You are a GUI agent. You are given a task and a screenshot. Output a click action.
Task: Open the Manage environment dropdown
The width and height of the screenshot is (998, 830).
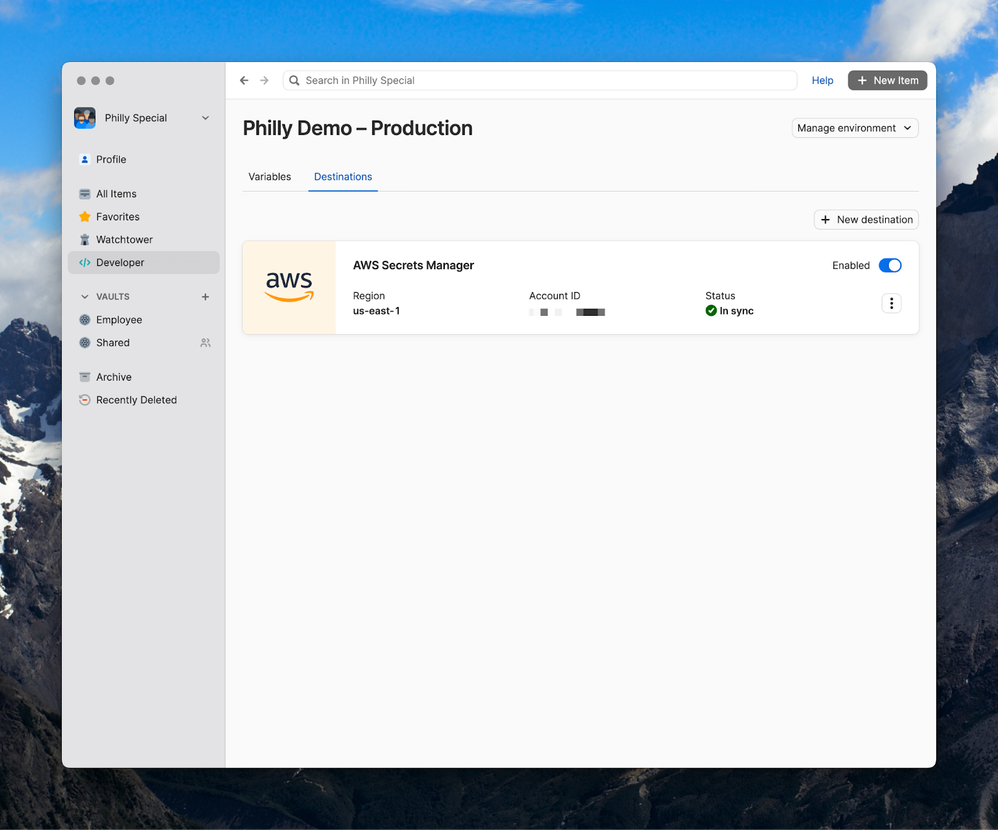[854, 128]
